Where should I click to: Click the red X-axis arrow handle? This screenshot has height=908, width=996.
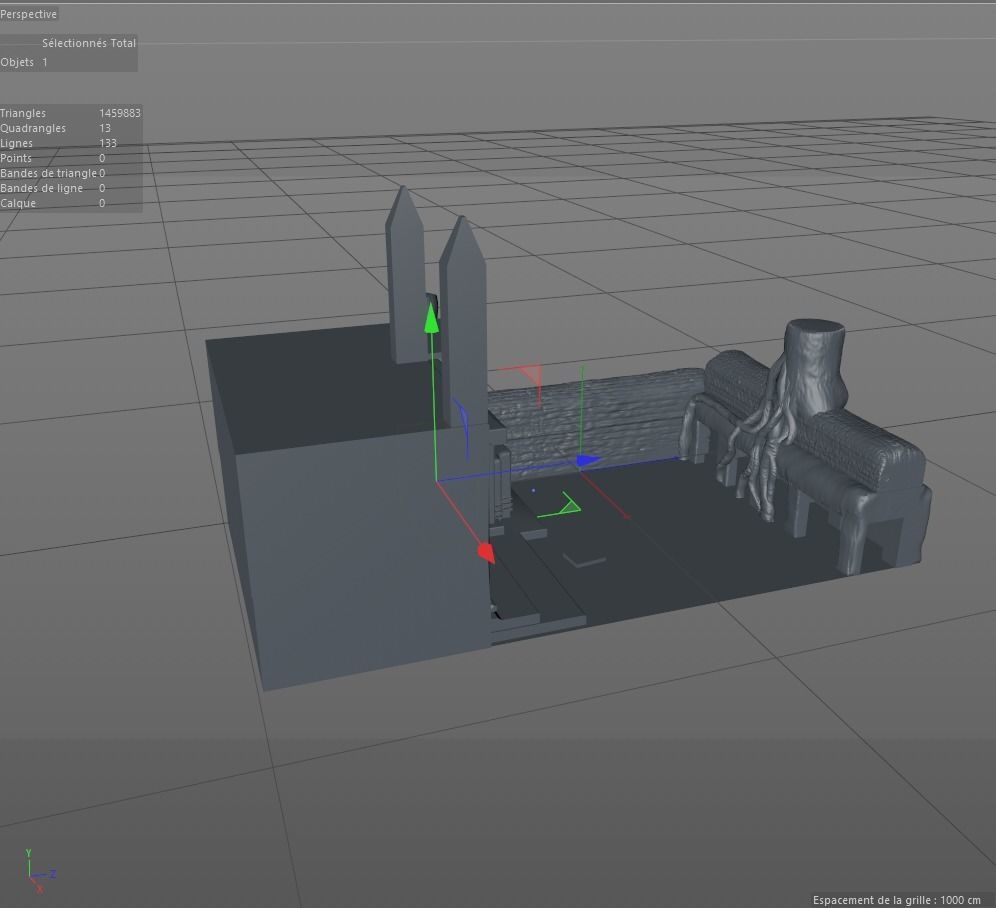(486, 552)
